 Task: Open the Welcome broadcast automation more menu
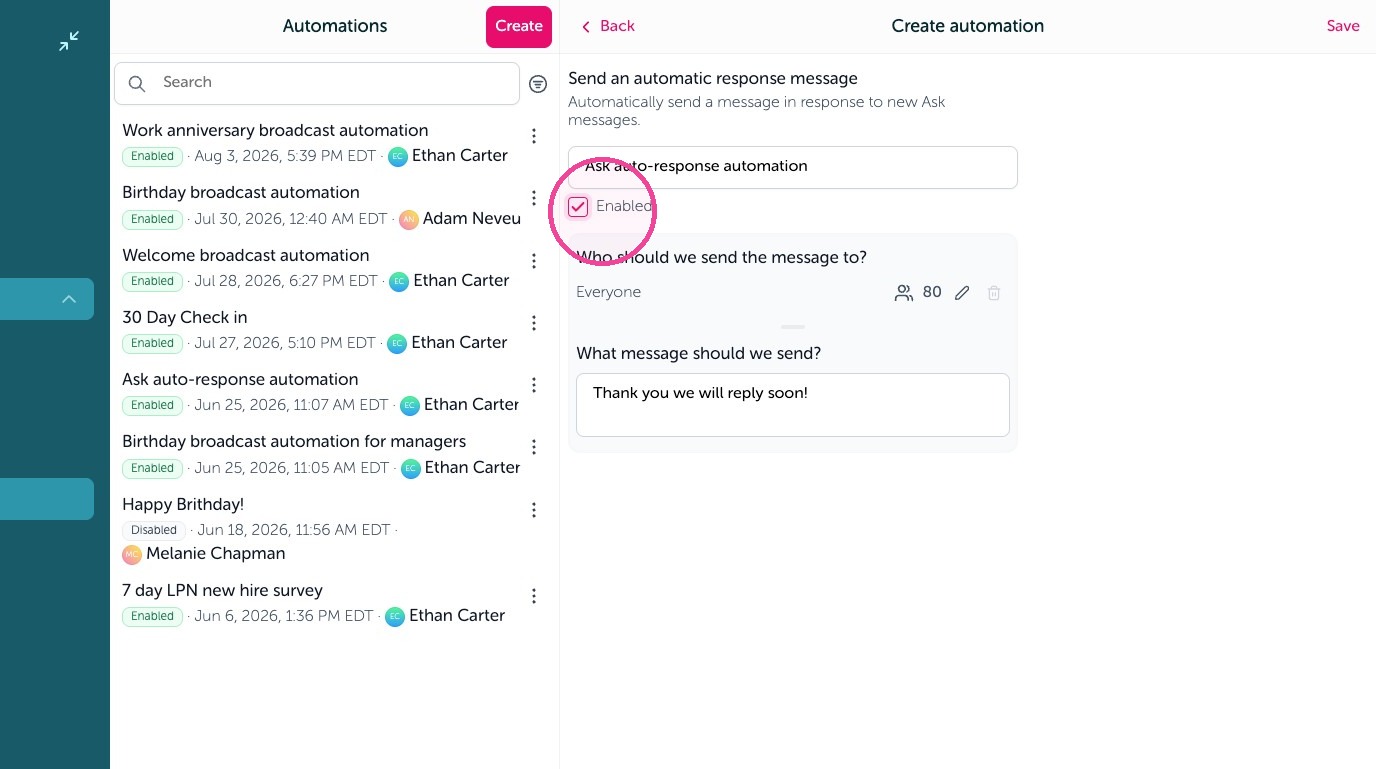point(534,261)
